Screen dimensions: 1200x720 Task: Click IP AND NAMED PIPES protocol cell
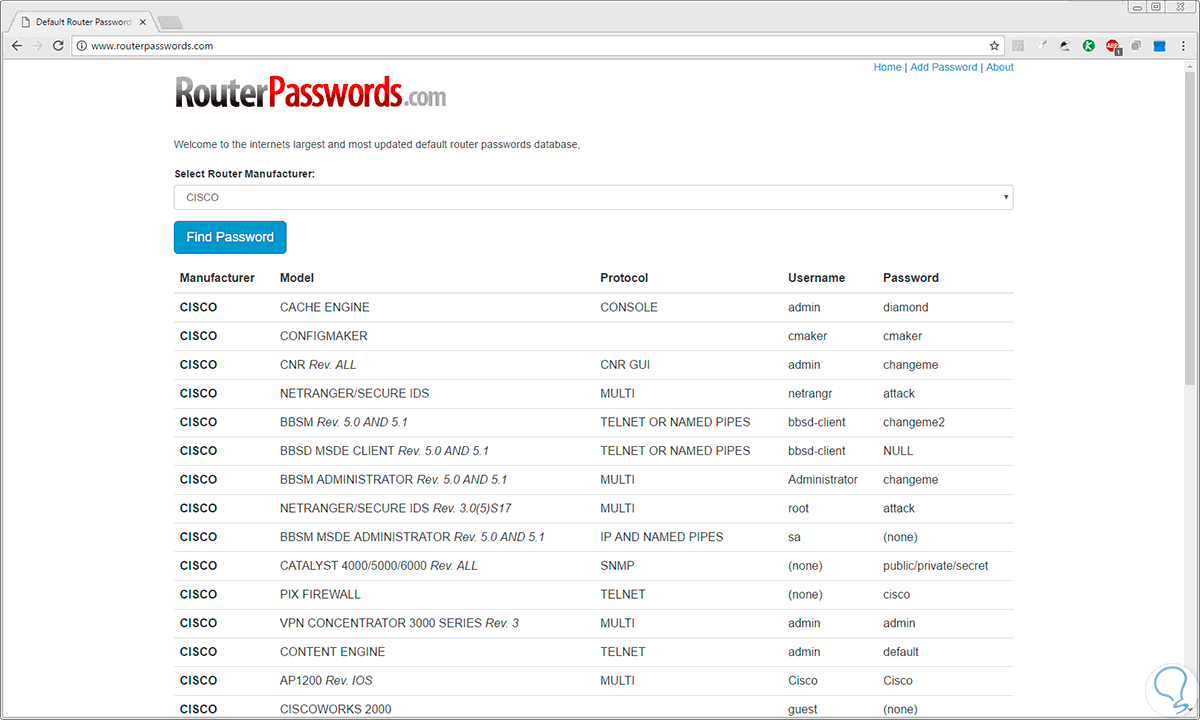[662, 537]
